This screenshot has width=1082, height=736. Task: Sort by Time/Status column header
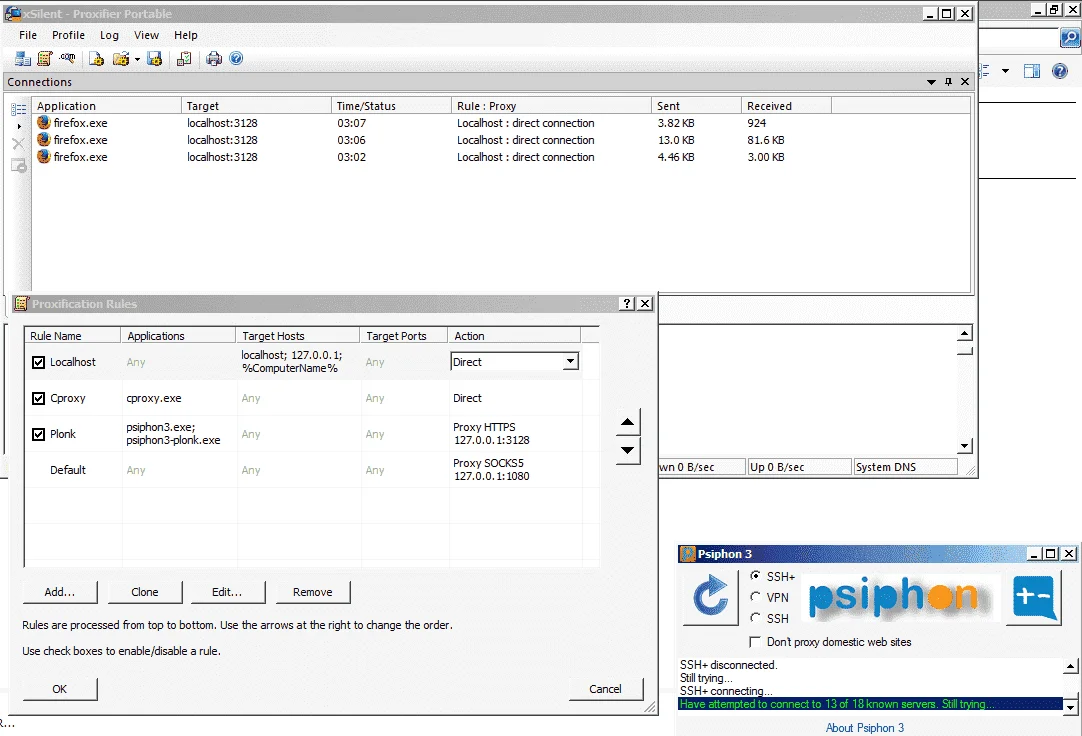(391, 106)
